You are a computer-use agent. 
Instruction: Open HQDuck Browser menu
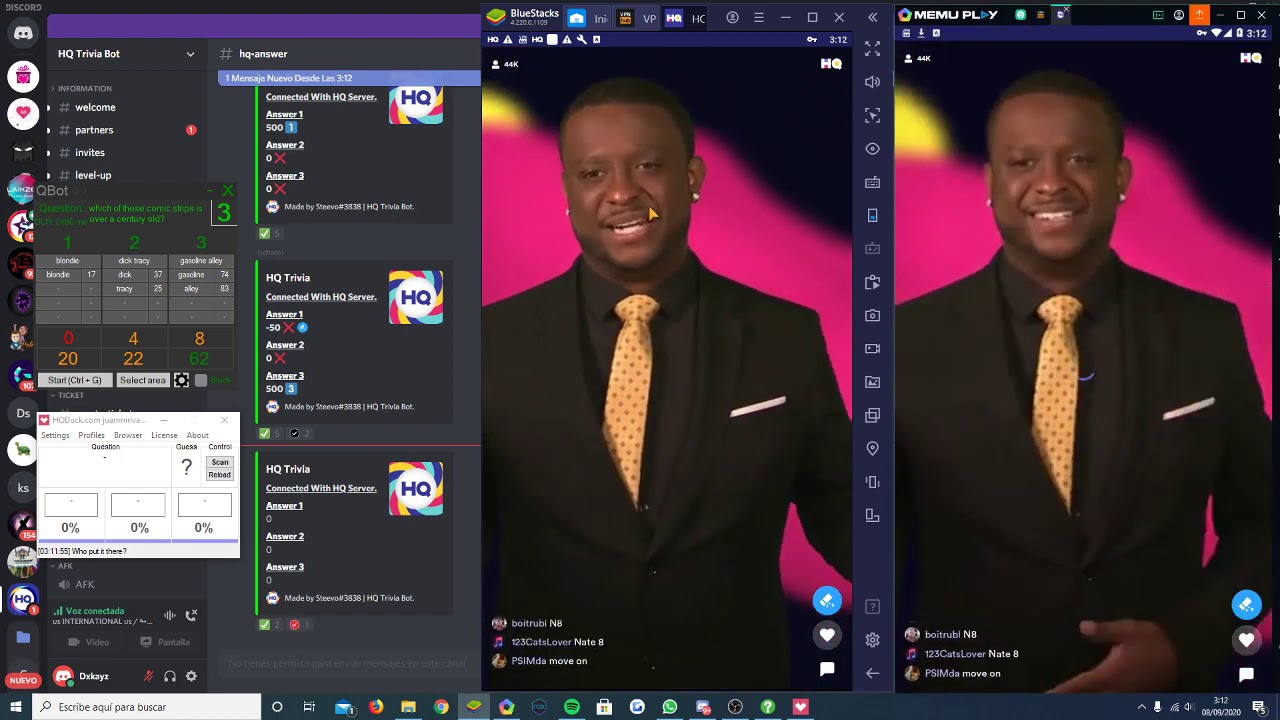pyautogui.click(x=128, y=435)
